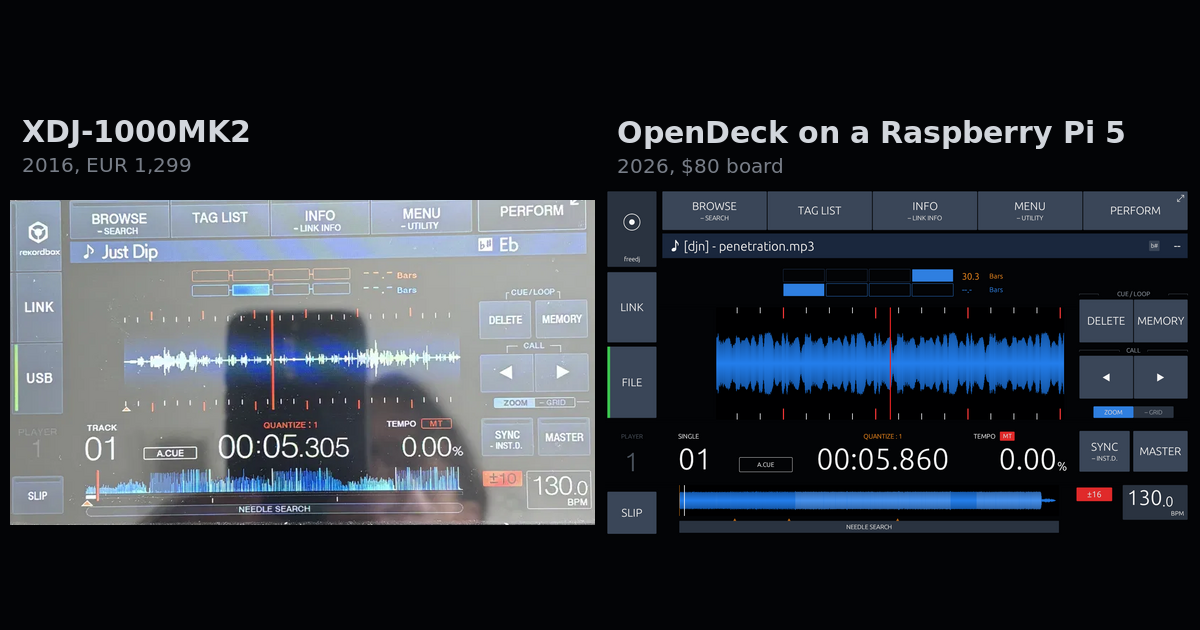Click the [djn] - penetration.mp3 track title
Viewport: 1200px width, 630px height.
tap(749, 246)
